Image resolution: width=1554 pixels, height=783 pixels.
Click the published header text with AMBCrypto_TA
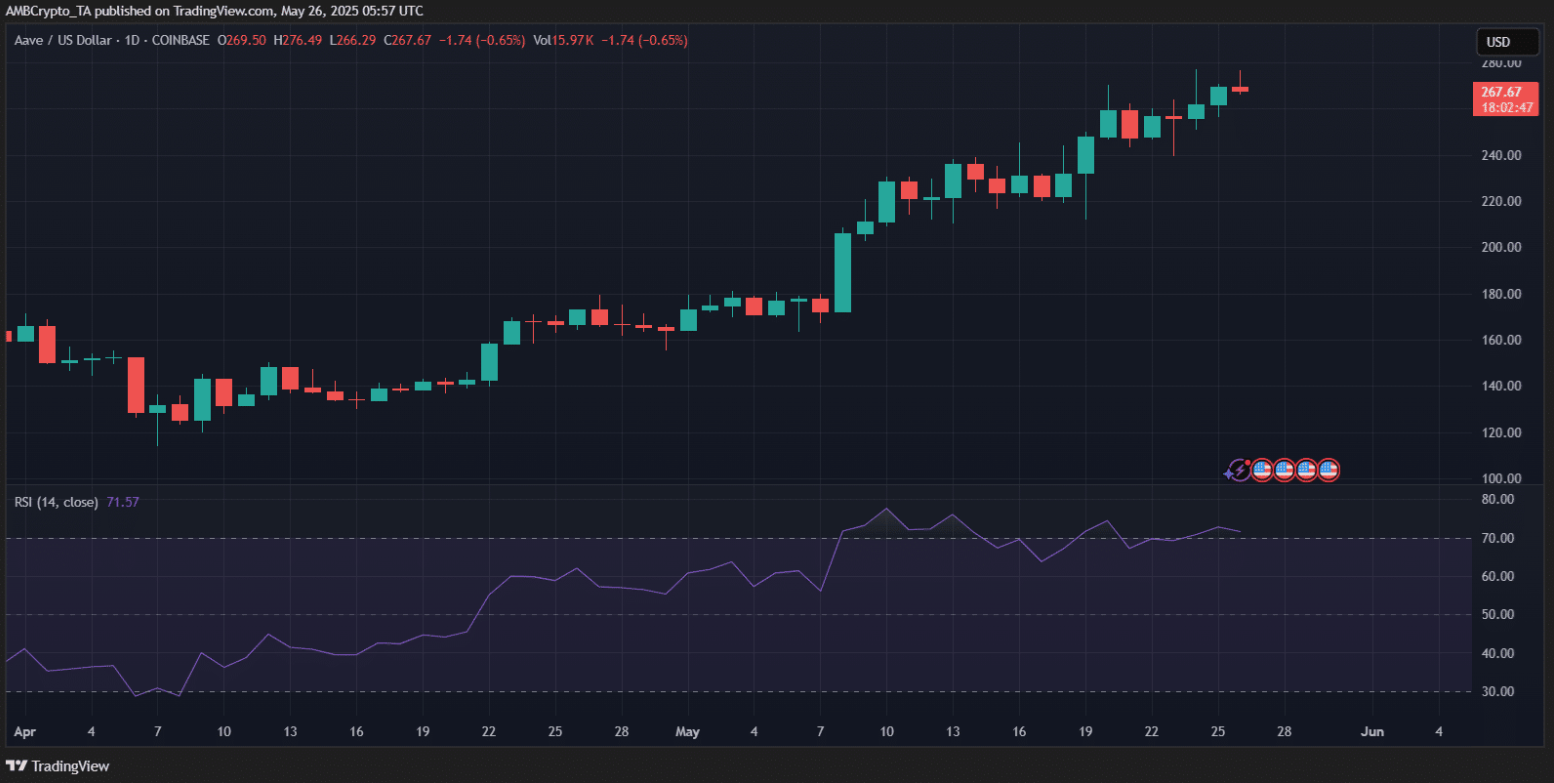click(214, 11)
